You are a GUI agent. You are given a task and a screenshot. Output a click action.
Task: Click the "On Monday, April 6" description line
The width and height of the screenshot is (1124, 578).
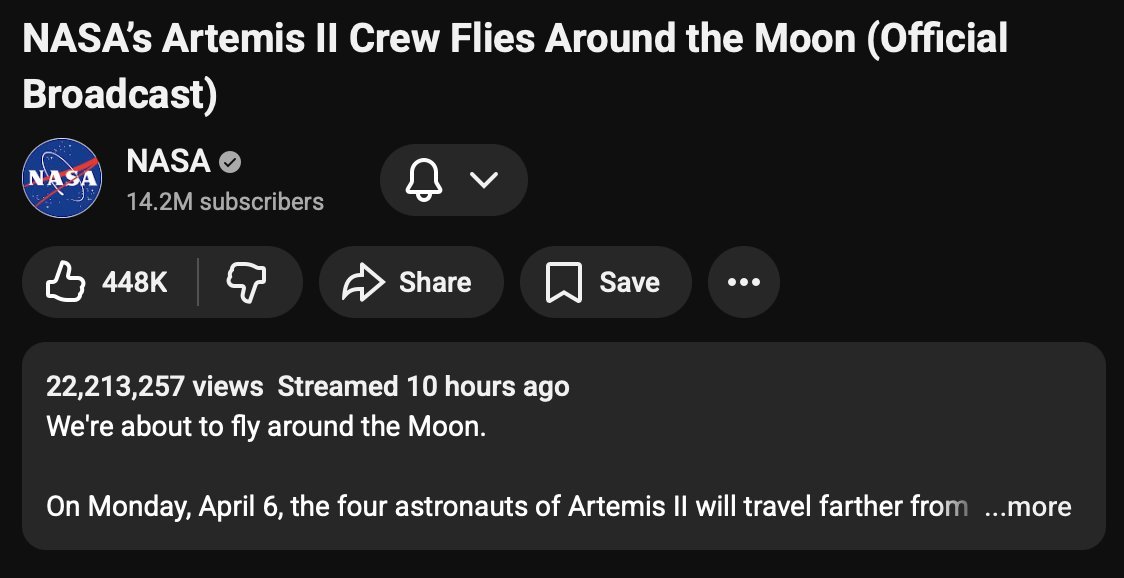click(506, 507)
